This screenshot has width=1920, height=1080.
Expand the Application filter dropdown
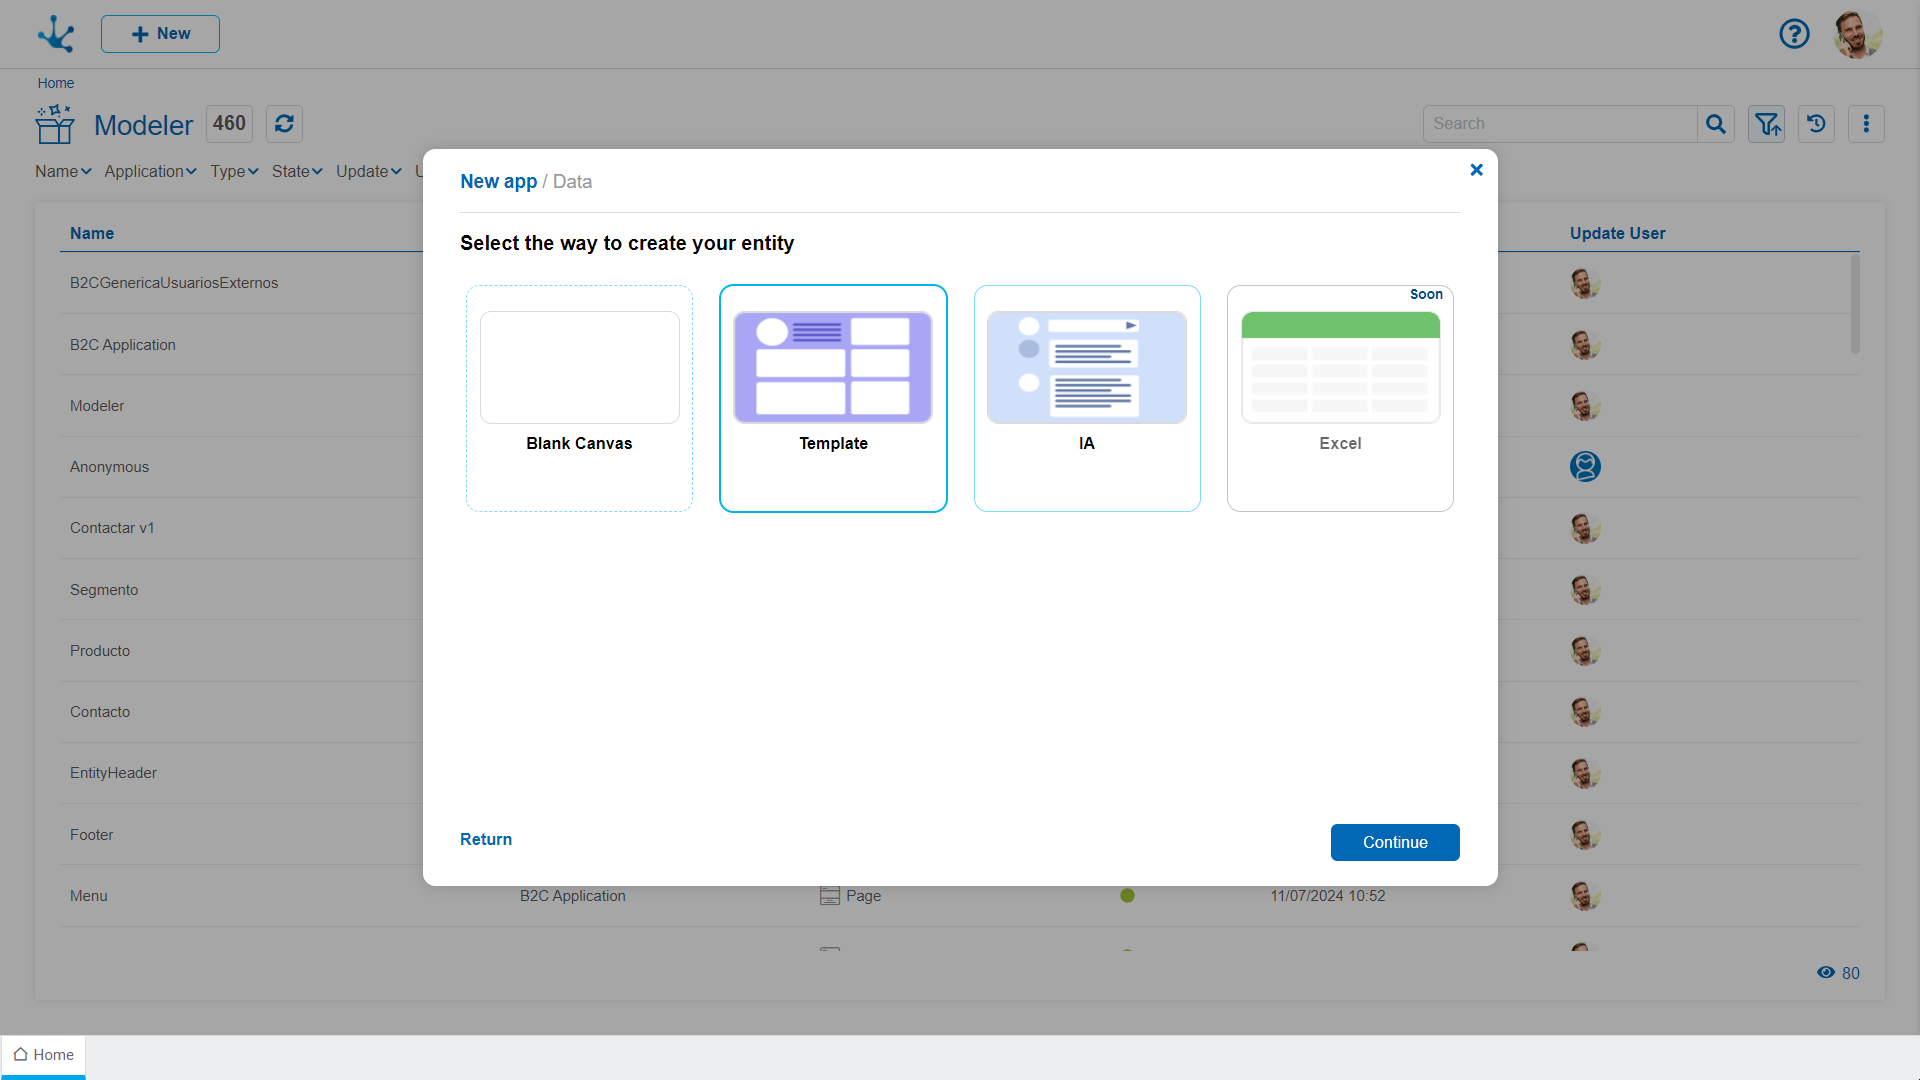(x=150, y=172)
